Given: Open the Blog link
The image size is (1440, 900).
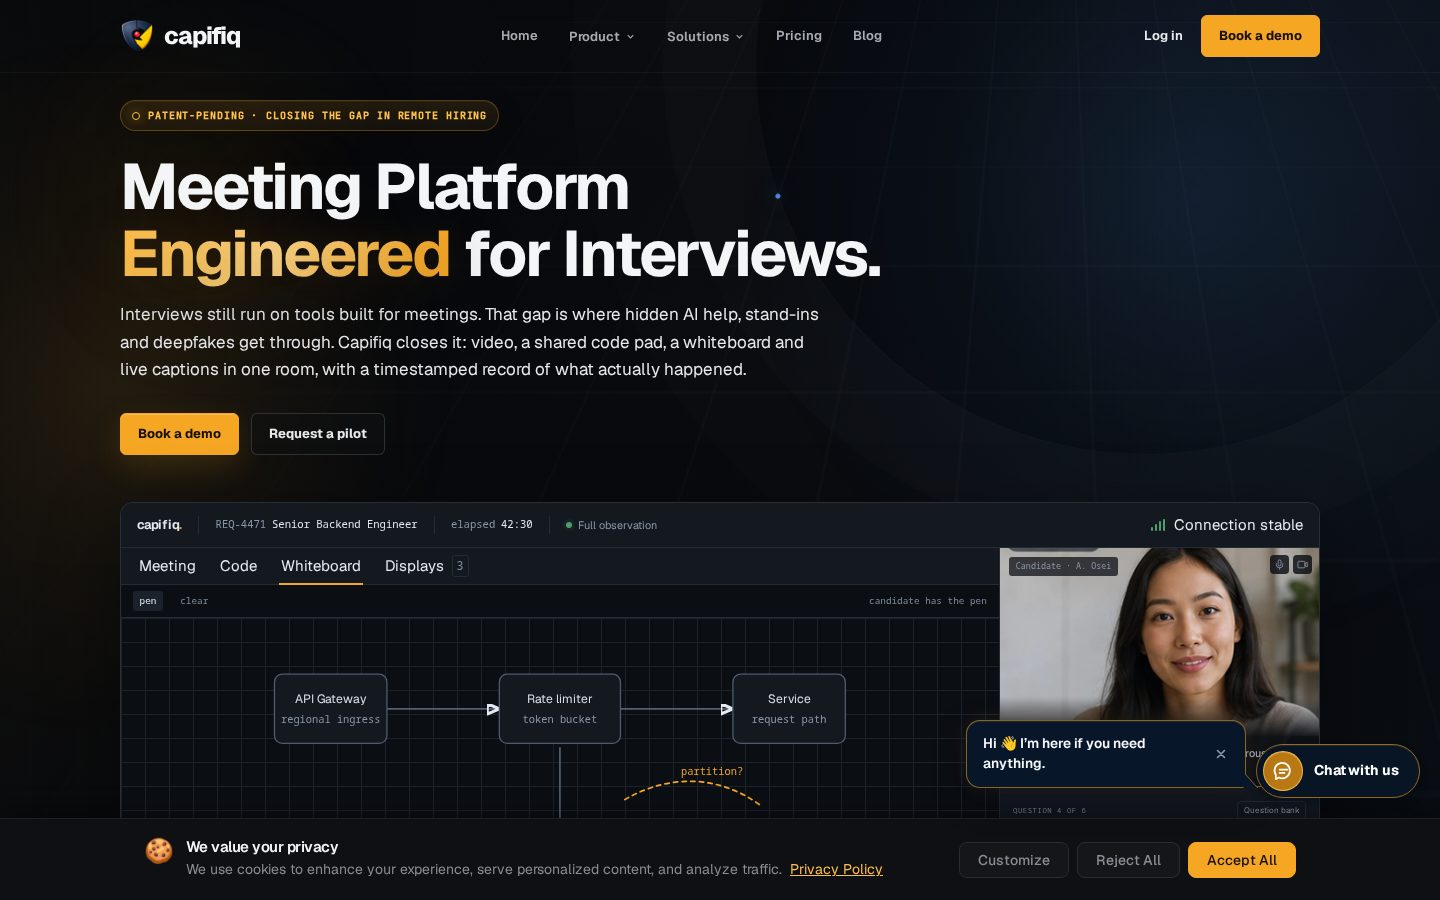Looking at the screenshot, I should tap(867, 35).
